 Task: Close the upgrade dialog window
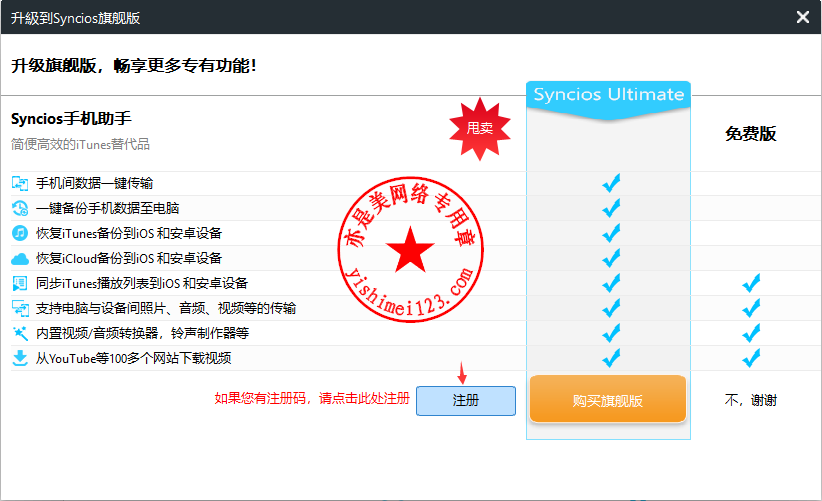(x=803, y=17)
